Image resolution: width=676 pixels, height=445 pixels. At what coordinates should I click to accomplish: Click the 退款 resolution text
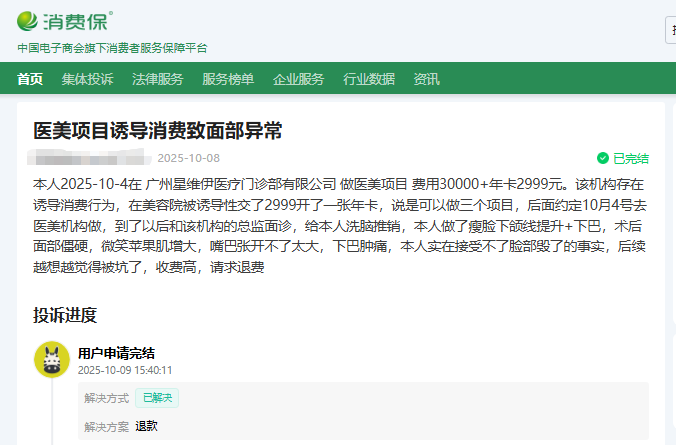tap(147, 425)
